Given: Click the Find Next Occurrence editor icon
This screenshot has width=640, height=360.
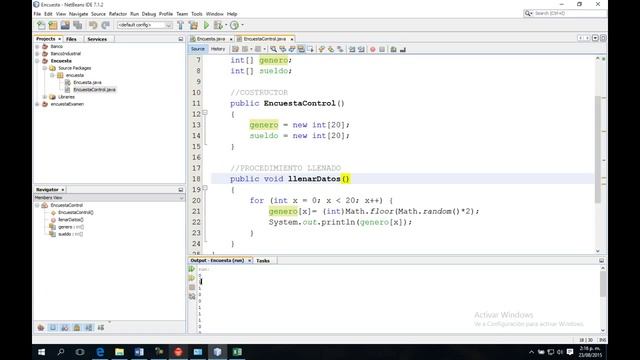Looking at the screenshot, I should 292,49.
